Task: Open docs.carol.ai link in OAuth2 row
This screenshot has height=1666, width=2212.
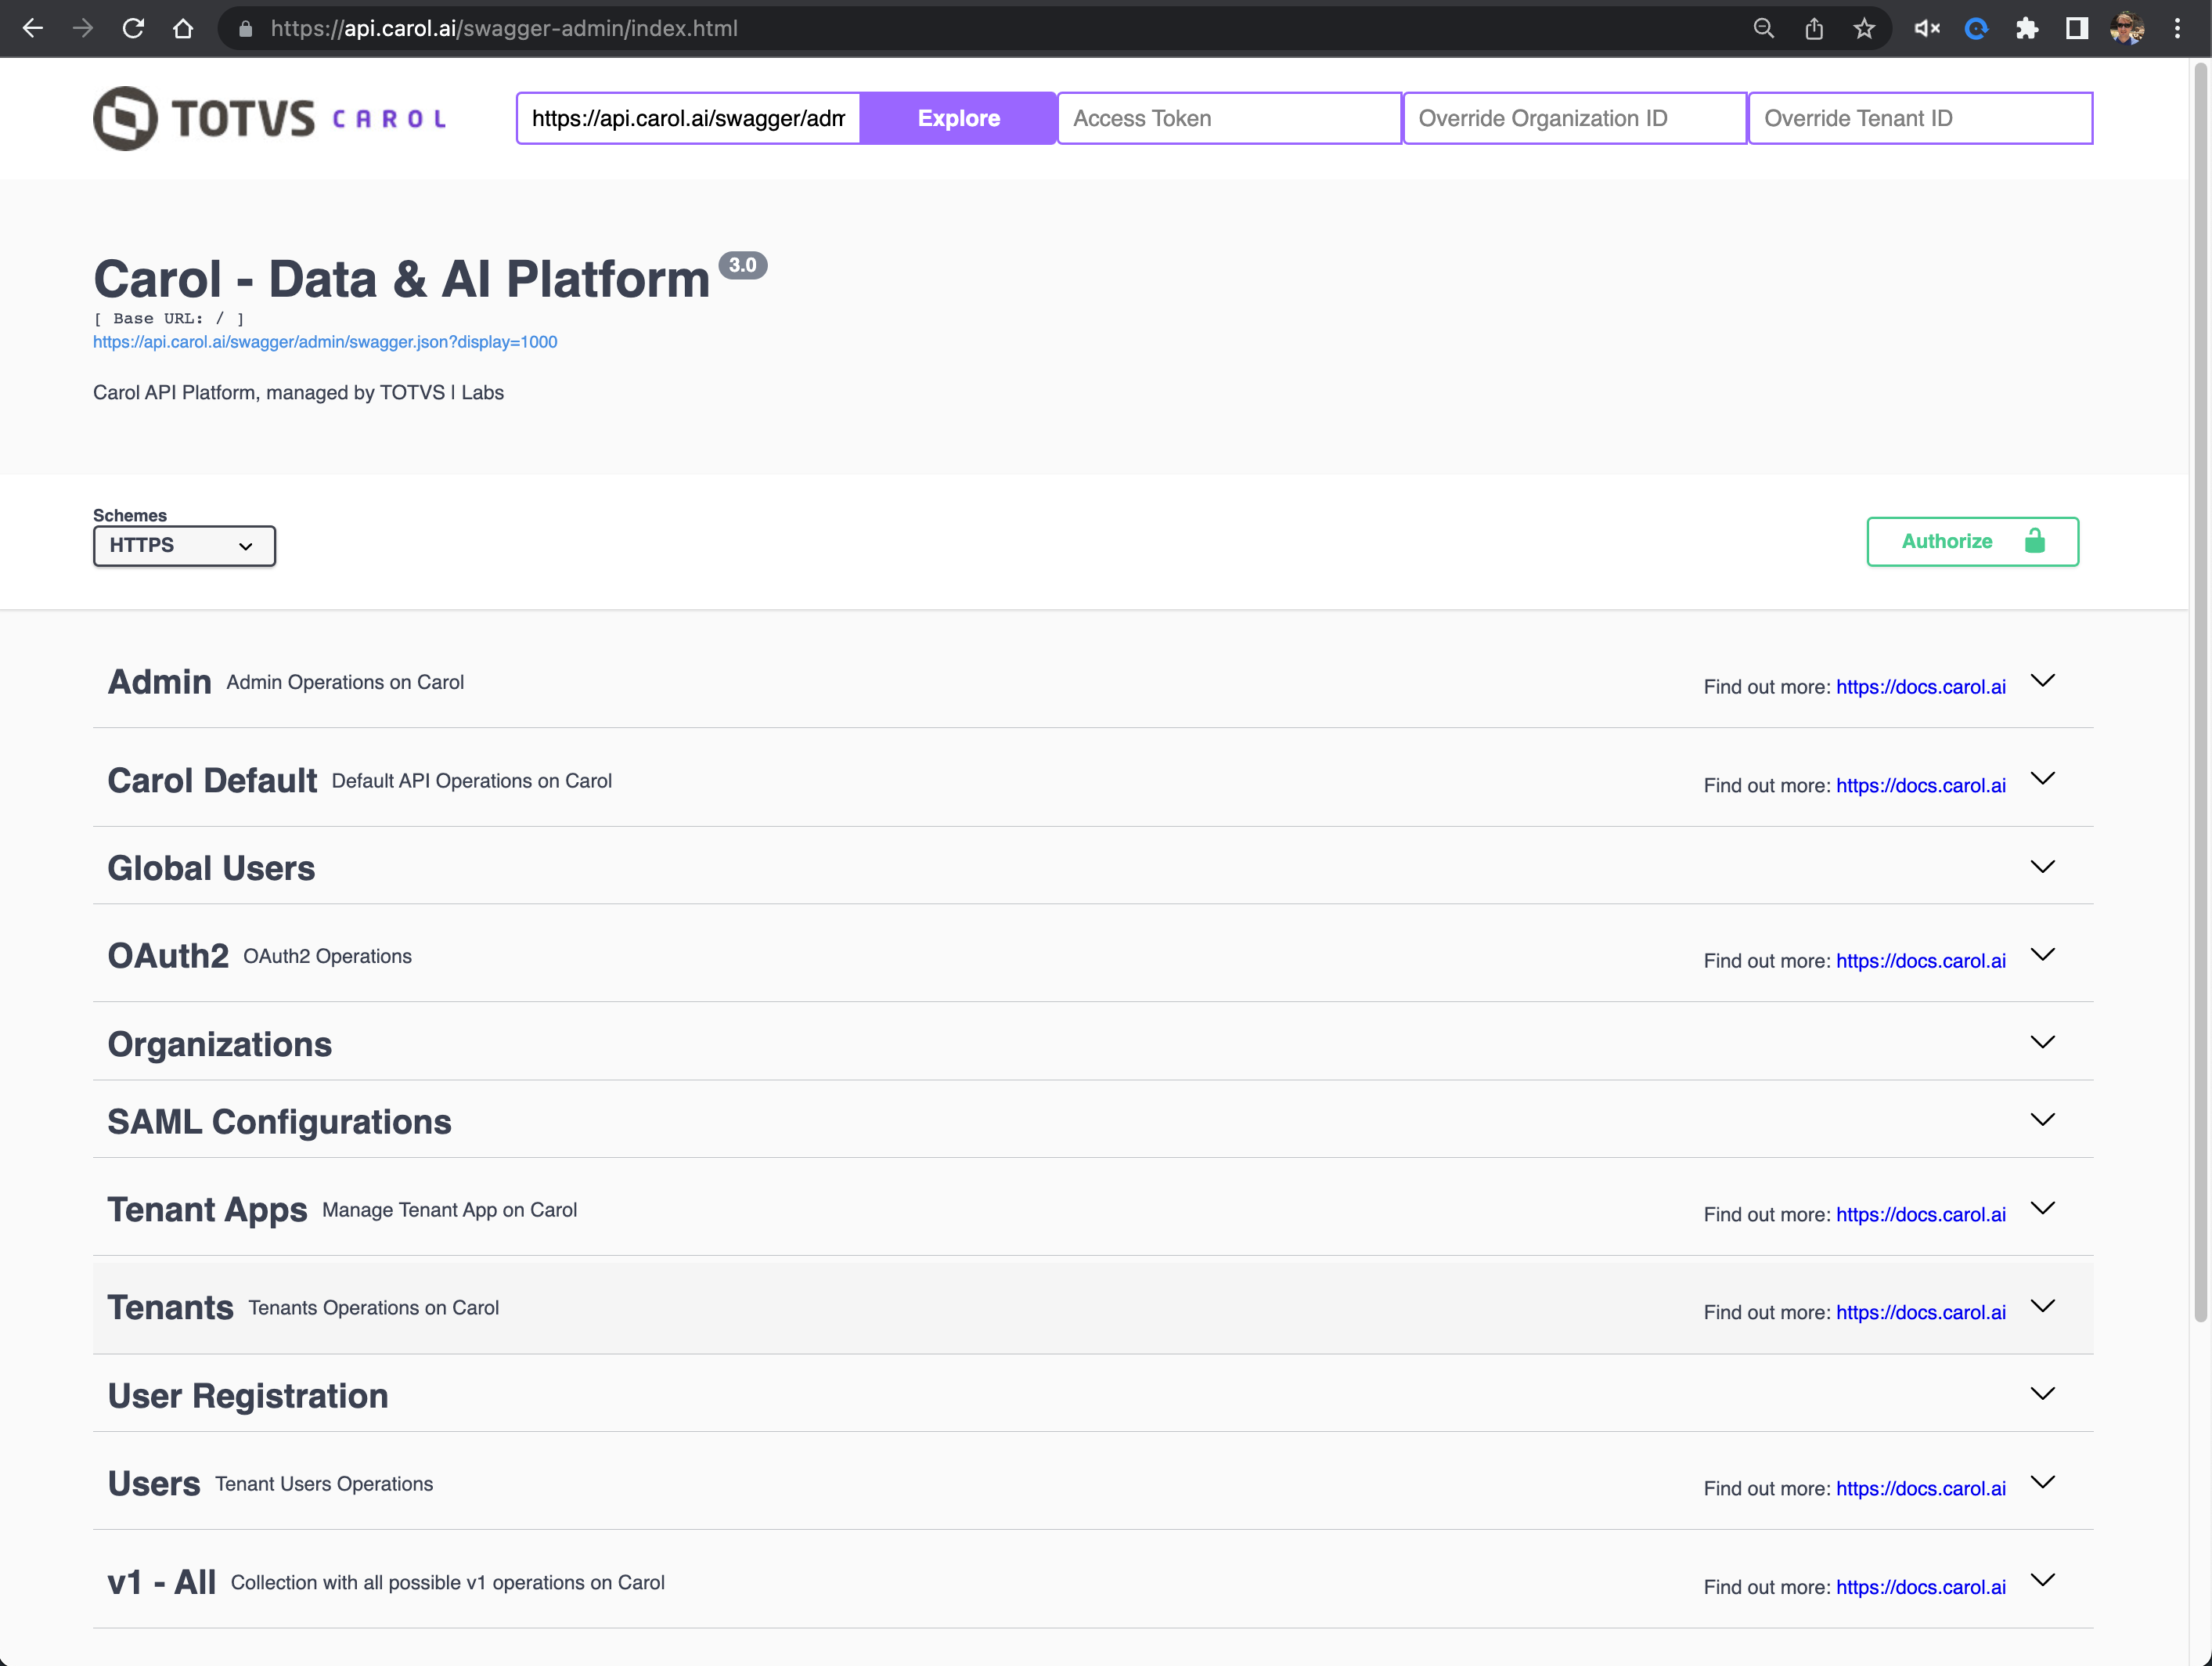Action: [1921, 961]
